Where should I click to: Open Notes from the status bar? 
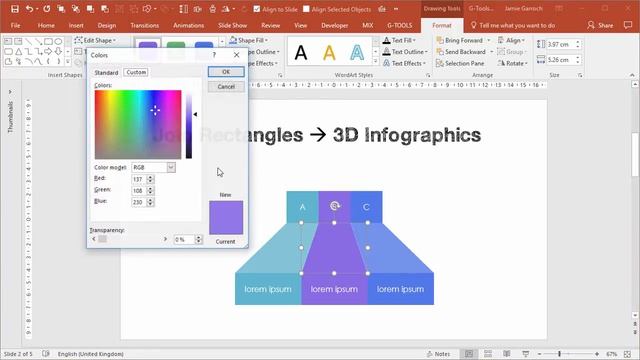438,354
